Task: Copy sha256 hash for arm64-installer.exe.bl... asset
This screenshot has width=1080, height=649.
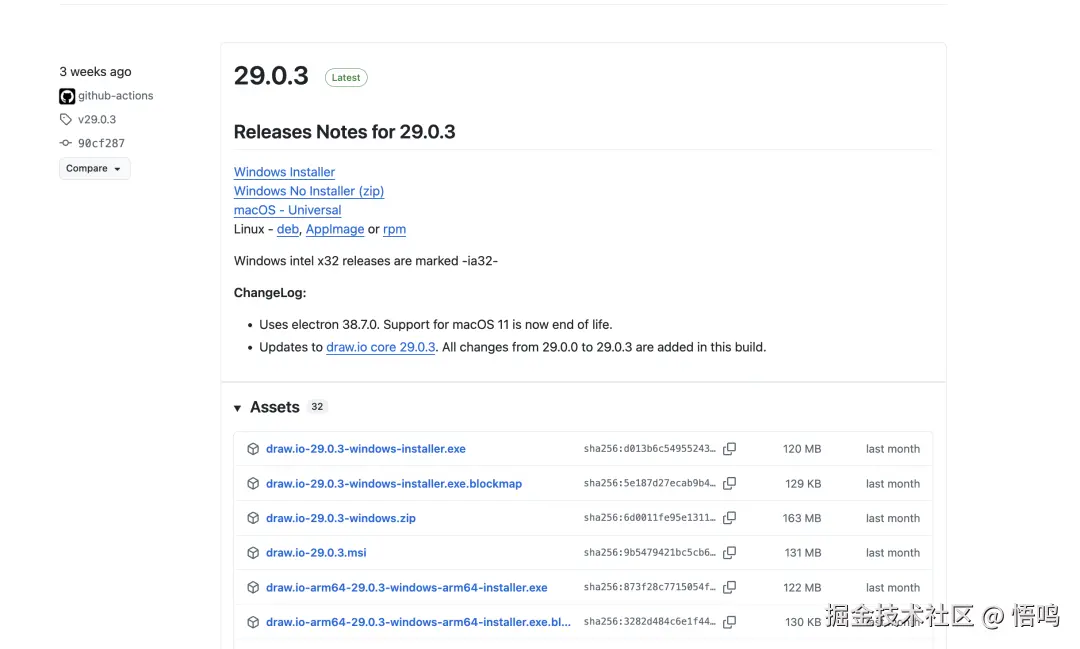Action: 729,622
